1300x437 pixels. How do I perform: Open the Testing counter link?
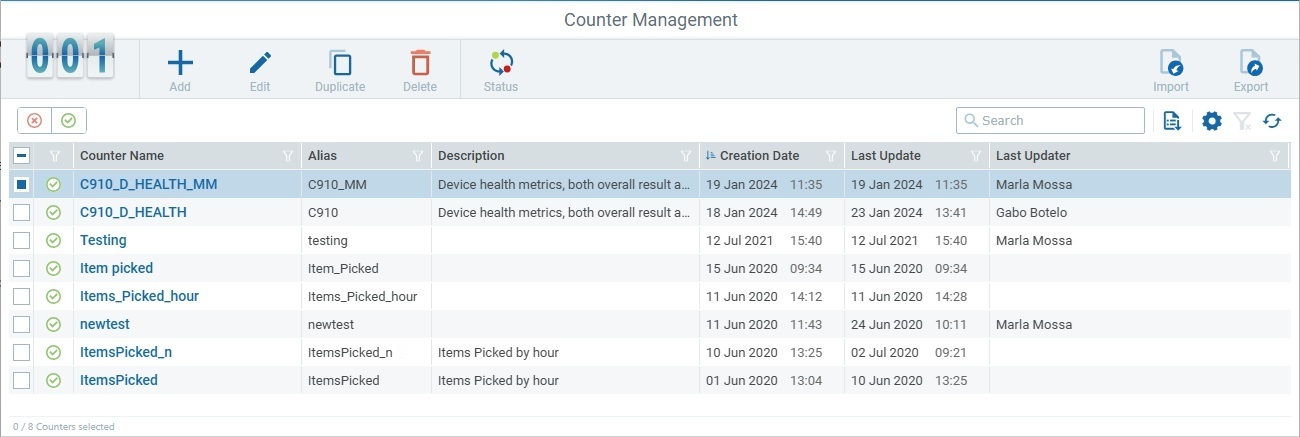tap(103, 240)
